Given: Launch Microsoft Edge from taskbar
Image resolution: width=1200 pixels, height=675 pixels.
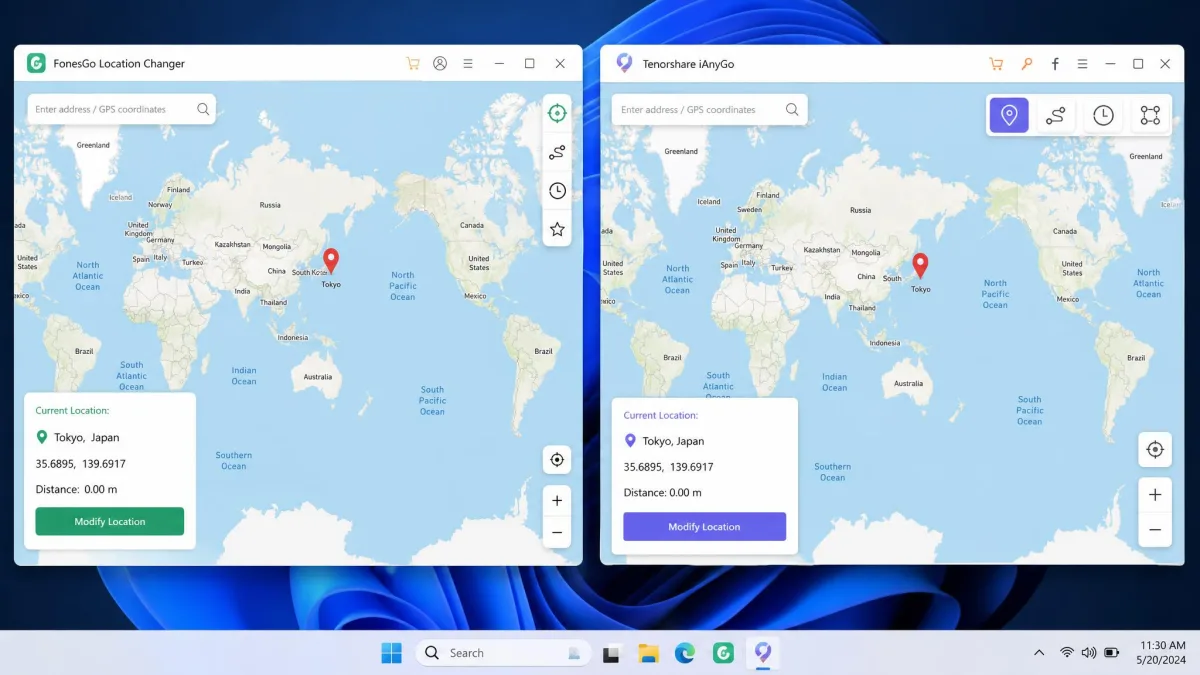Looking at the screenshot, I should click(x=685, y=654).
